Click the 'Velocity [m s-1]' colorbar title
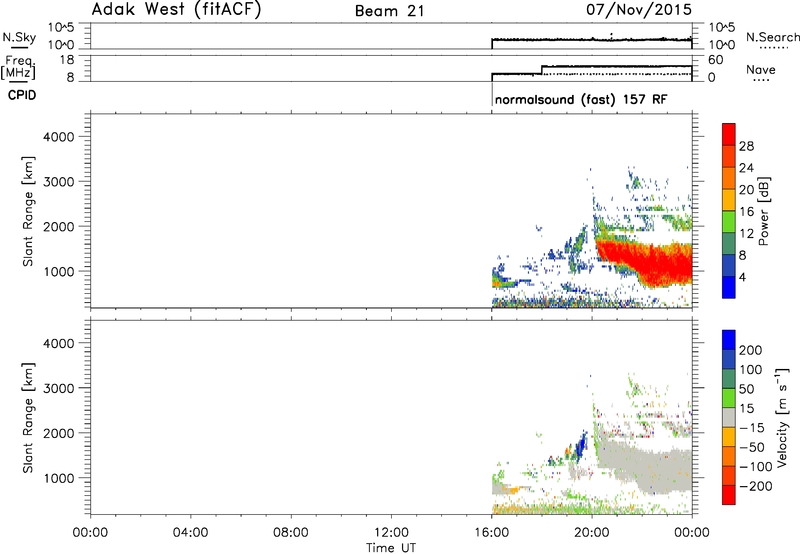This screenshot has height=554, width=800. click(x=782, y=417)
